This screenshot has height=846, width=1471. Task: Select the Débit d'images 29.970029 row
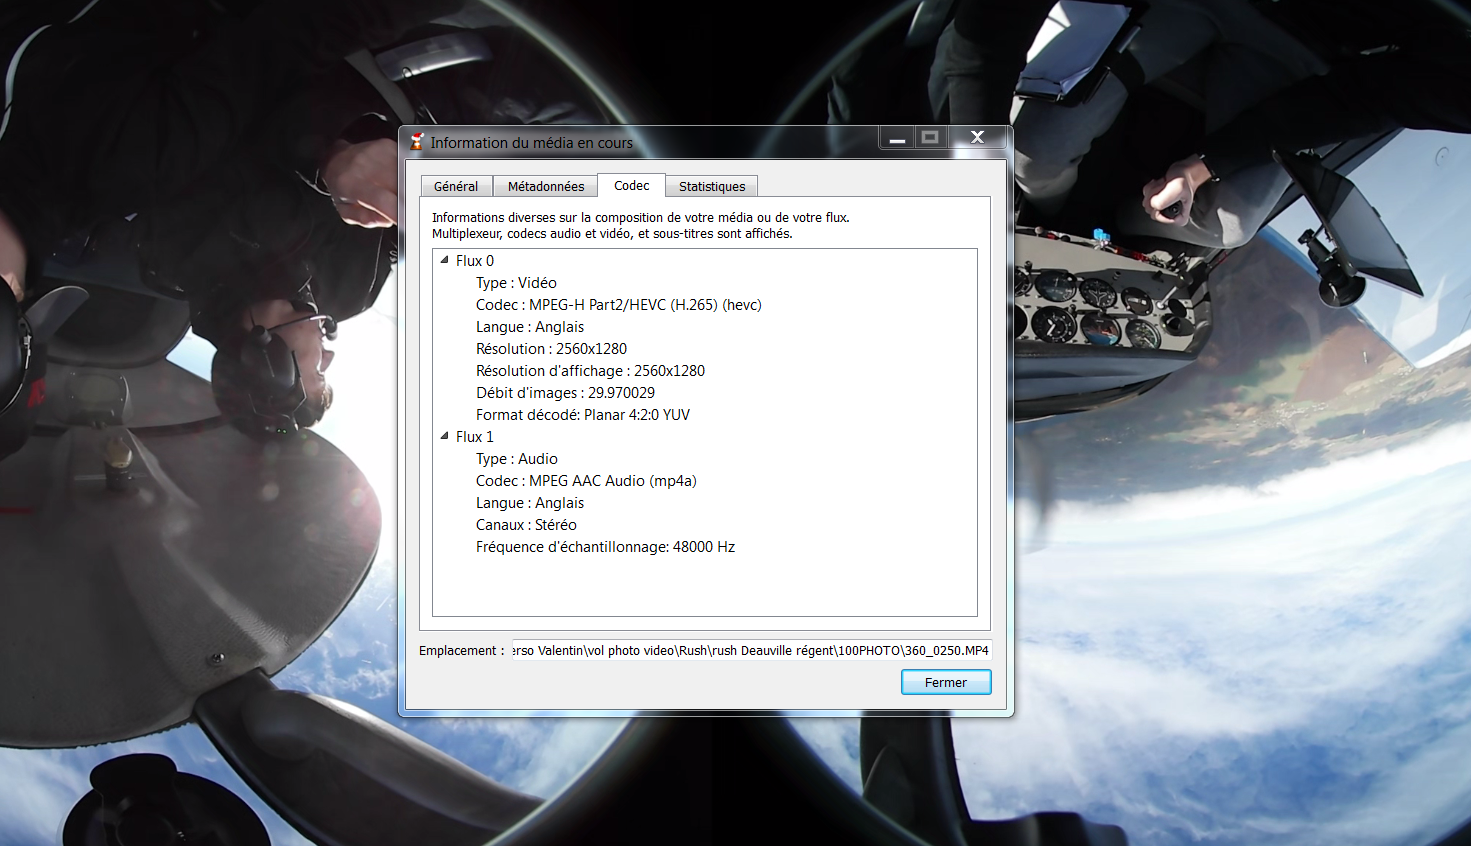(565, 393)
